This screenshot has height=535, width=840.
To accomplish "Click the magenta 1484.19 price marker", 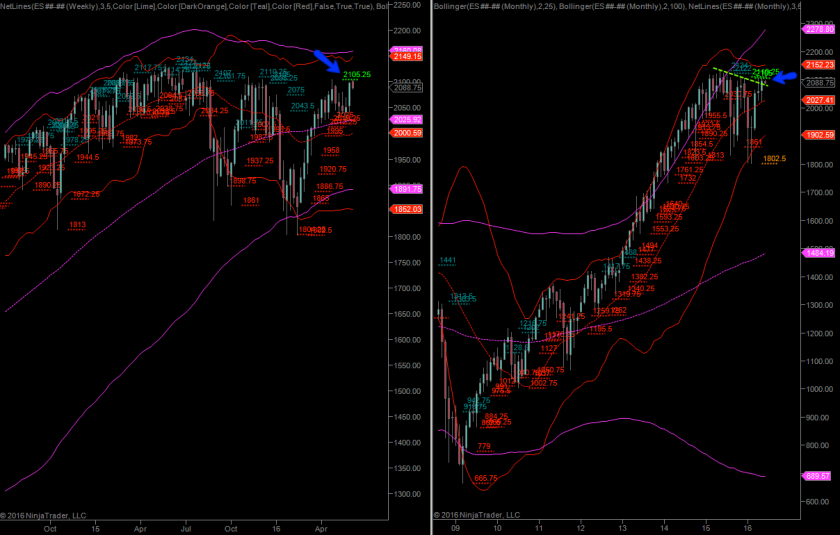I will (x=818, y=253).
